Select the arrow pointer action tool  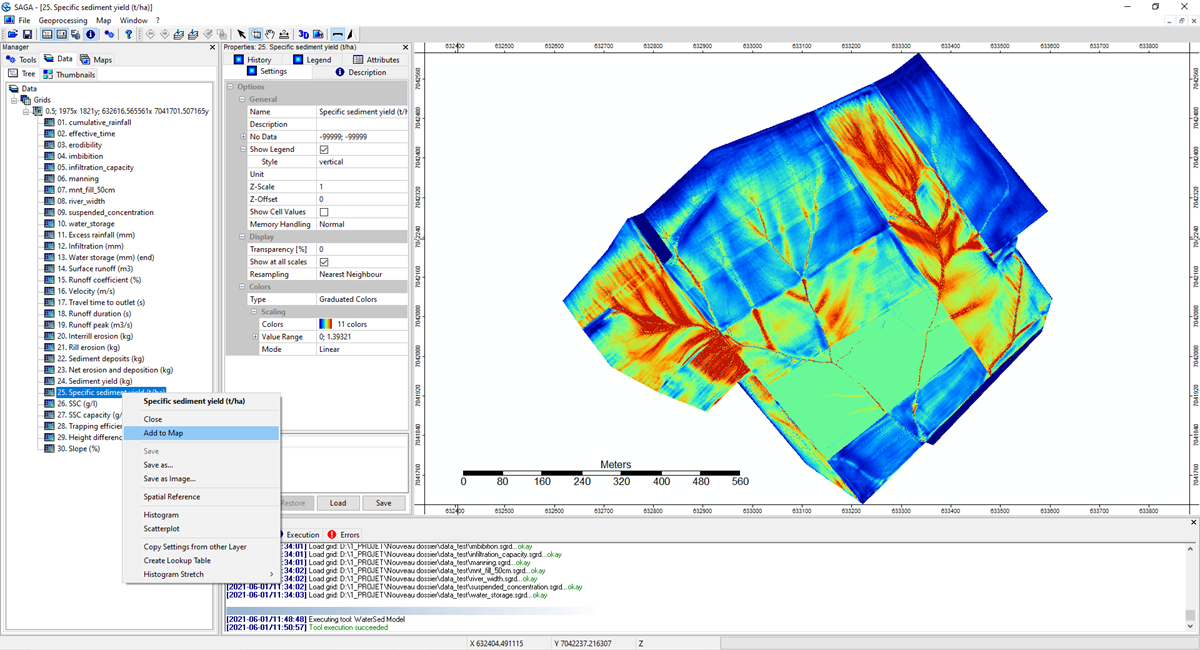(241, 34)
